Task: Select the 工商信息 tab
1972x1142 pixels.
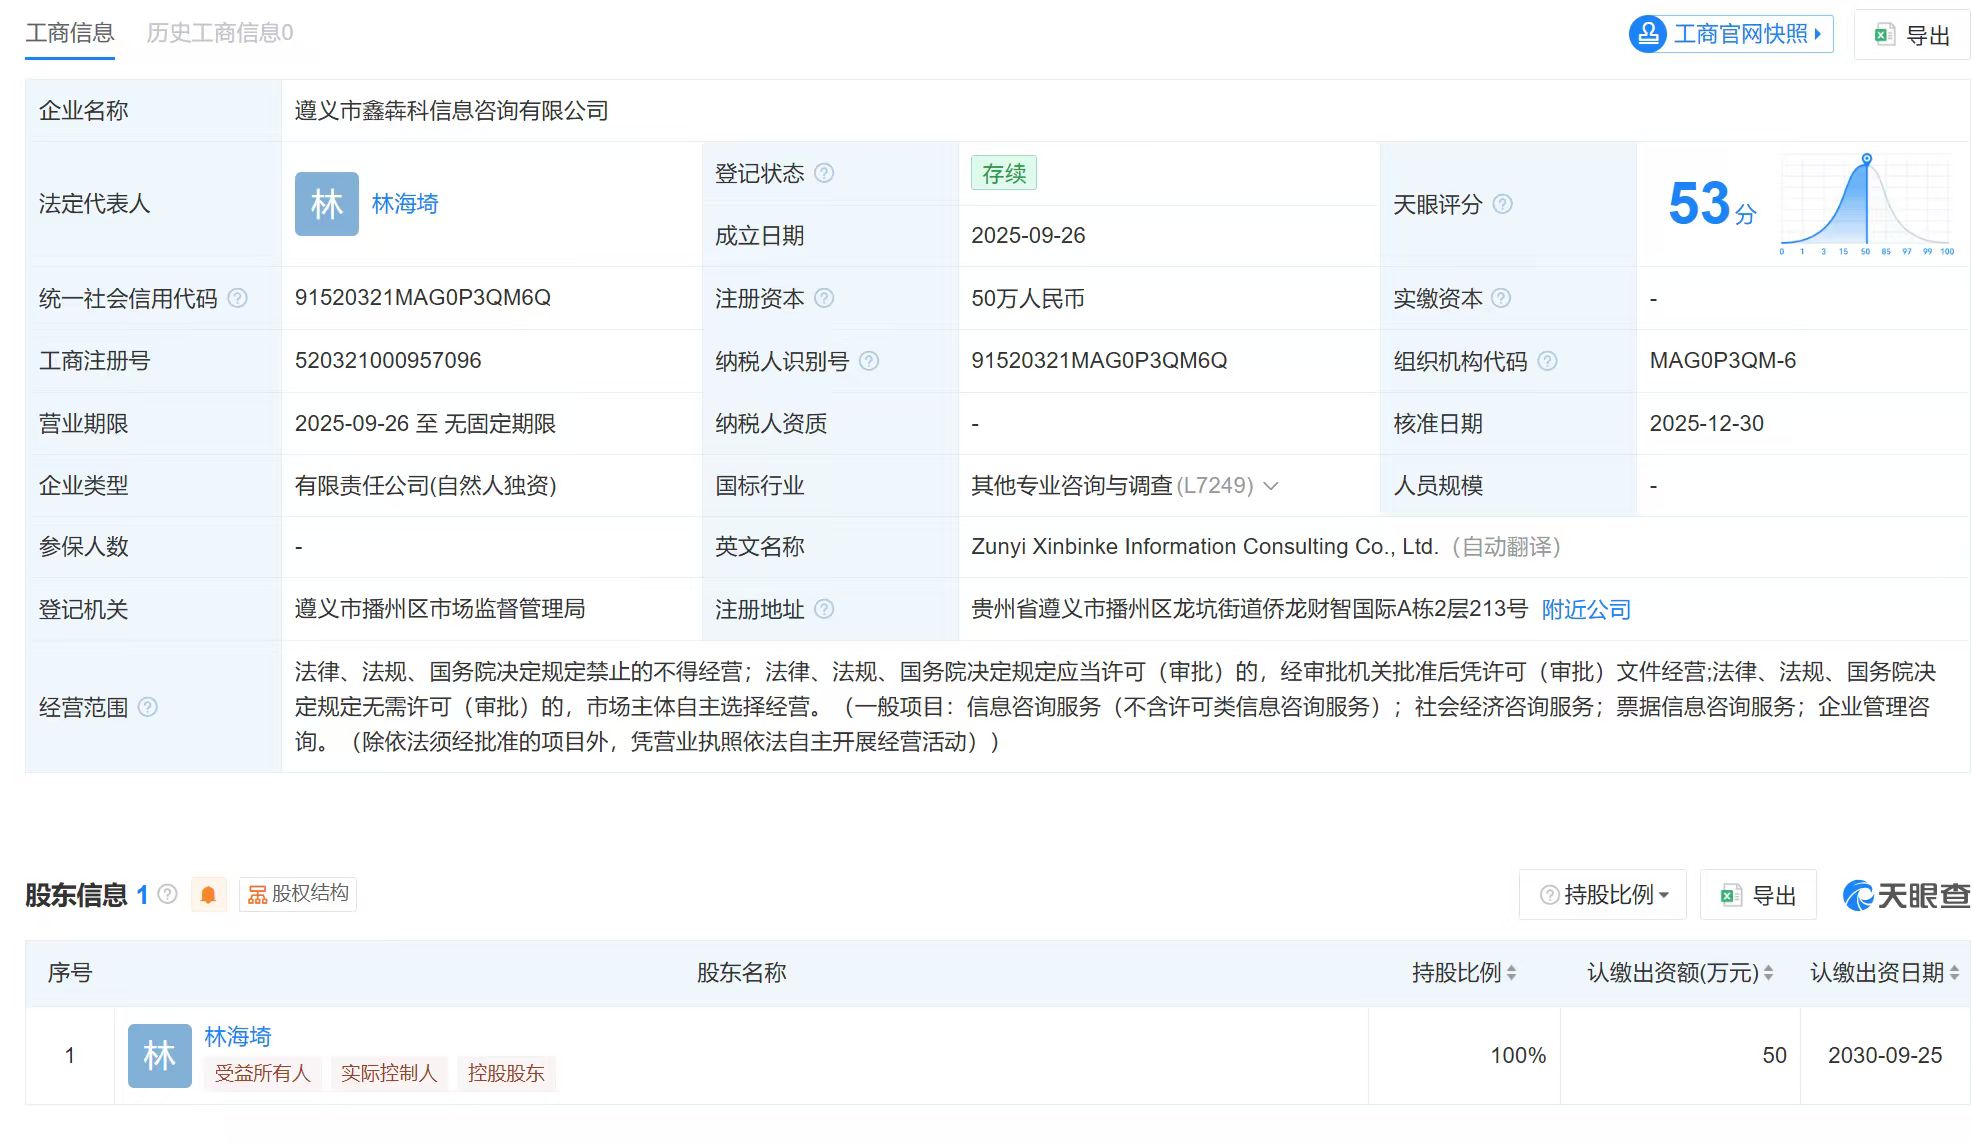Action: pyautogui.click(x=70, y=33)
